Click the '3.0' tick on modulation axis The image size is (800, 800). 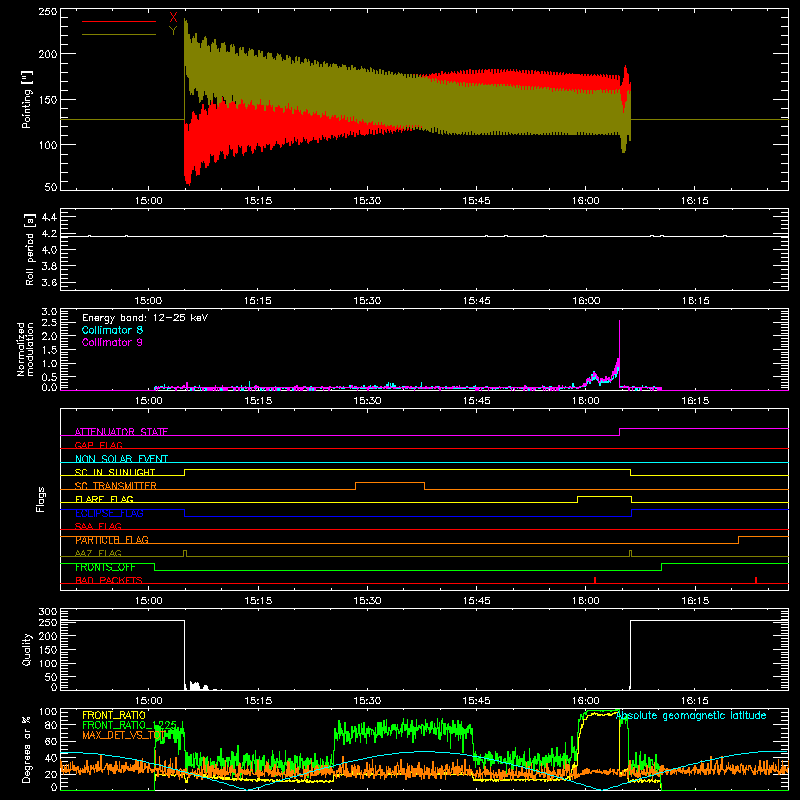click(49, 311)
